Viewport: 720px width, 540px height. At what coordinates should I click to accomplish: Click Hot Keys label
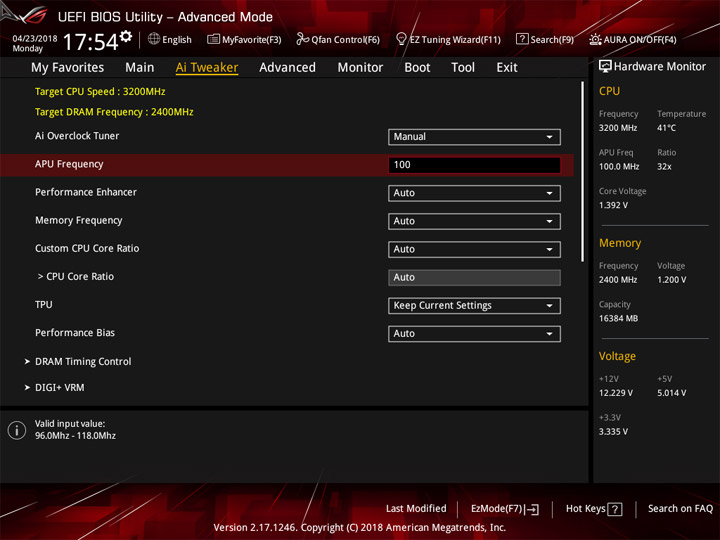pyautogui.click(x=585, y=508)
